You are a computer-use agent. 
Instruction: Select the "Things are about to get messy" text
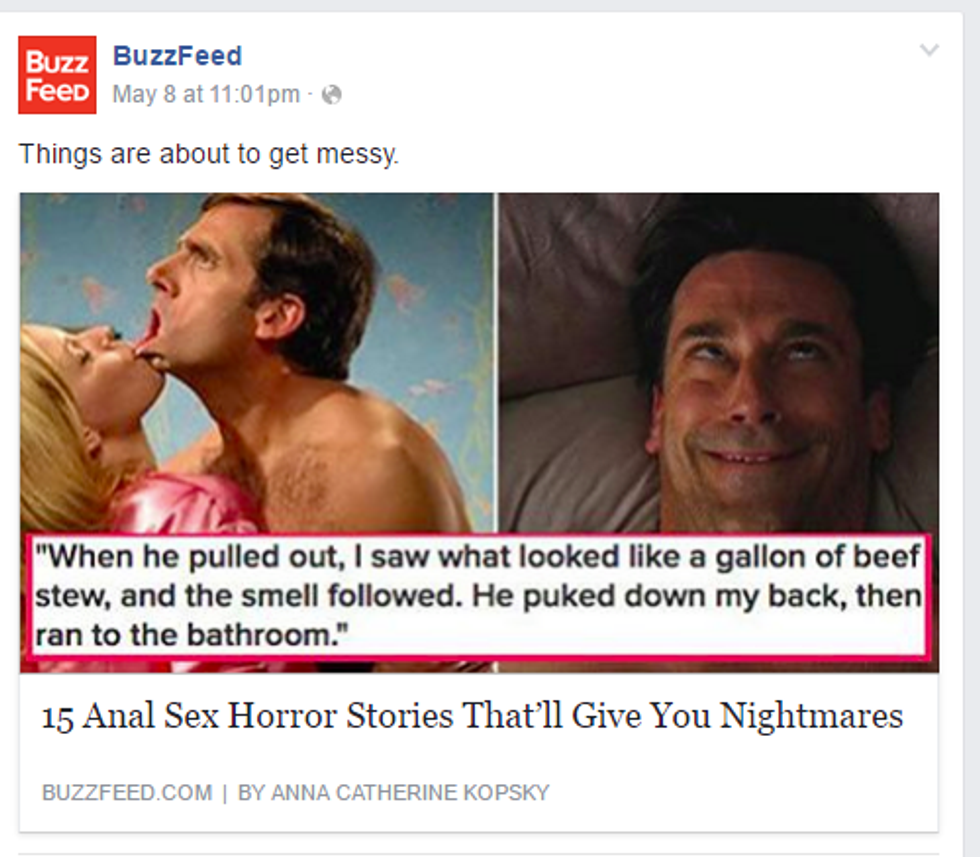click(208, 155)
